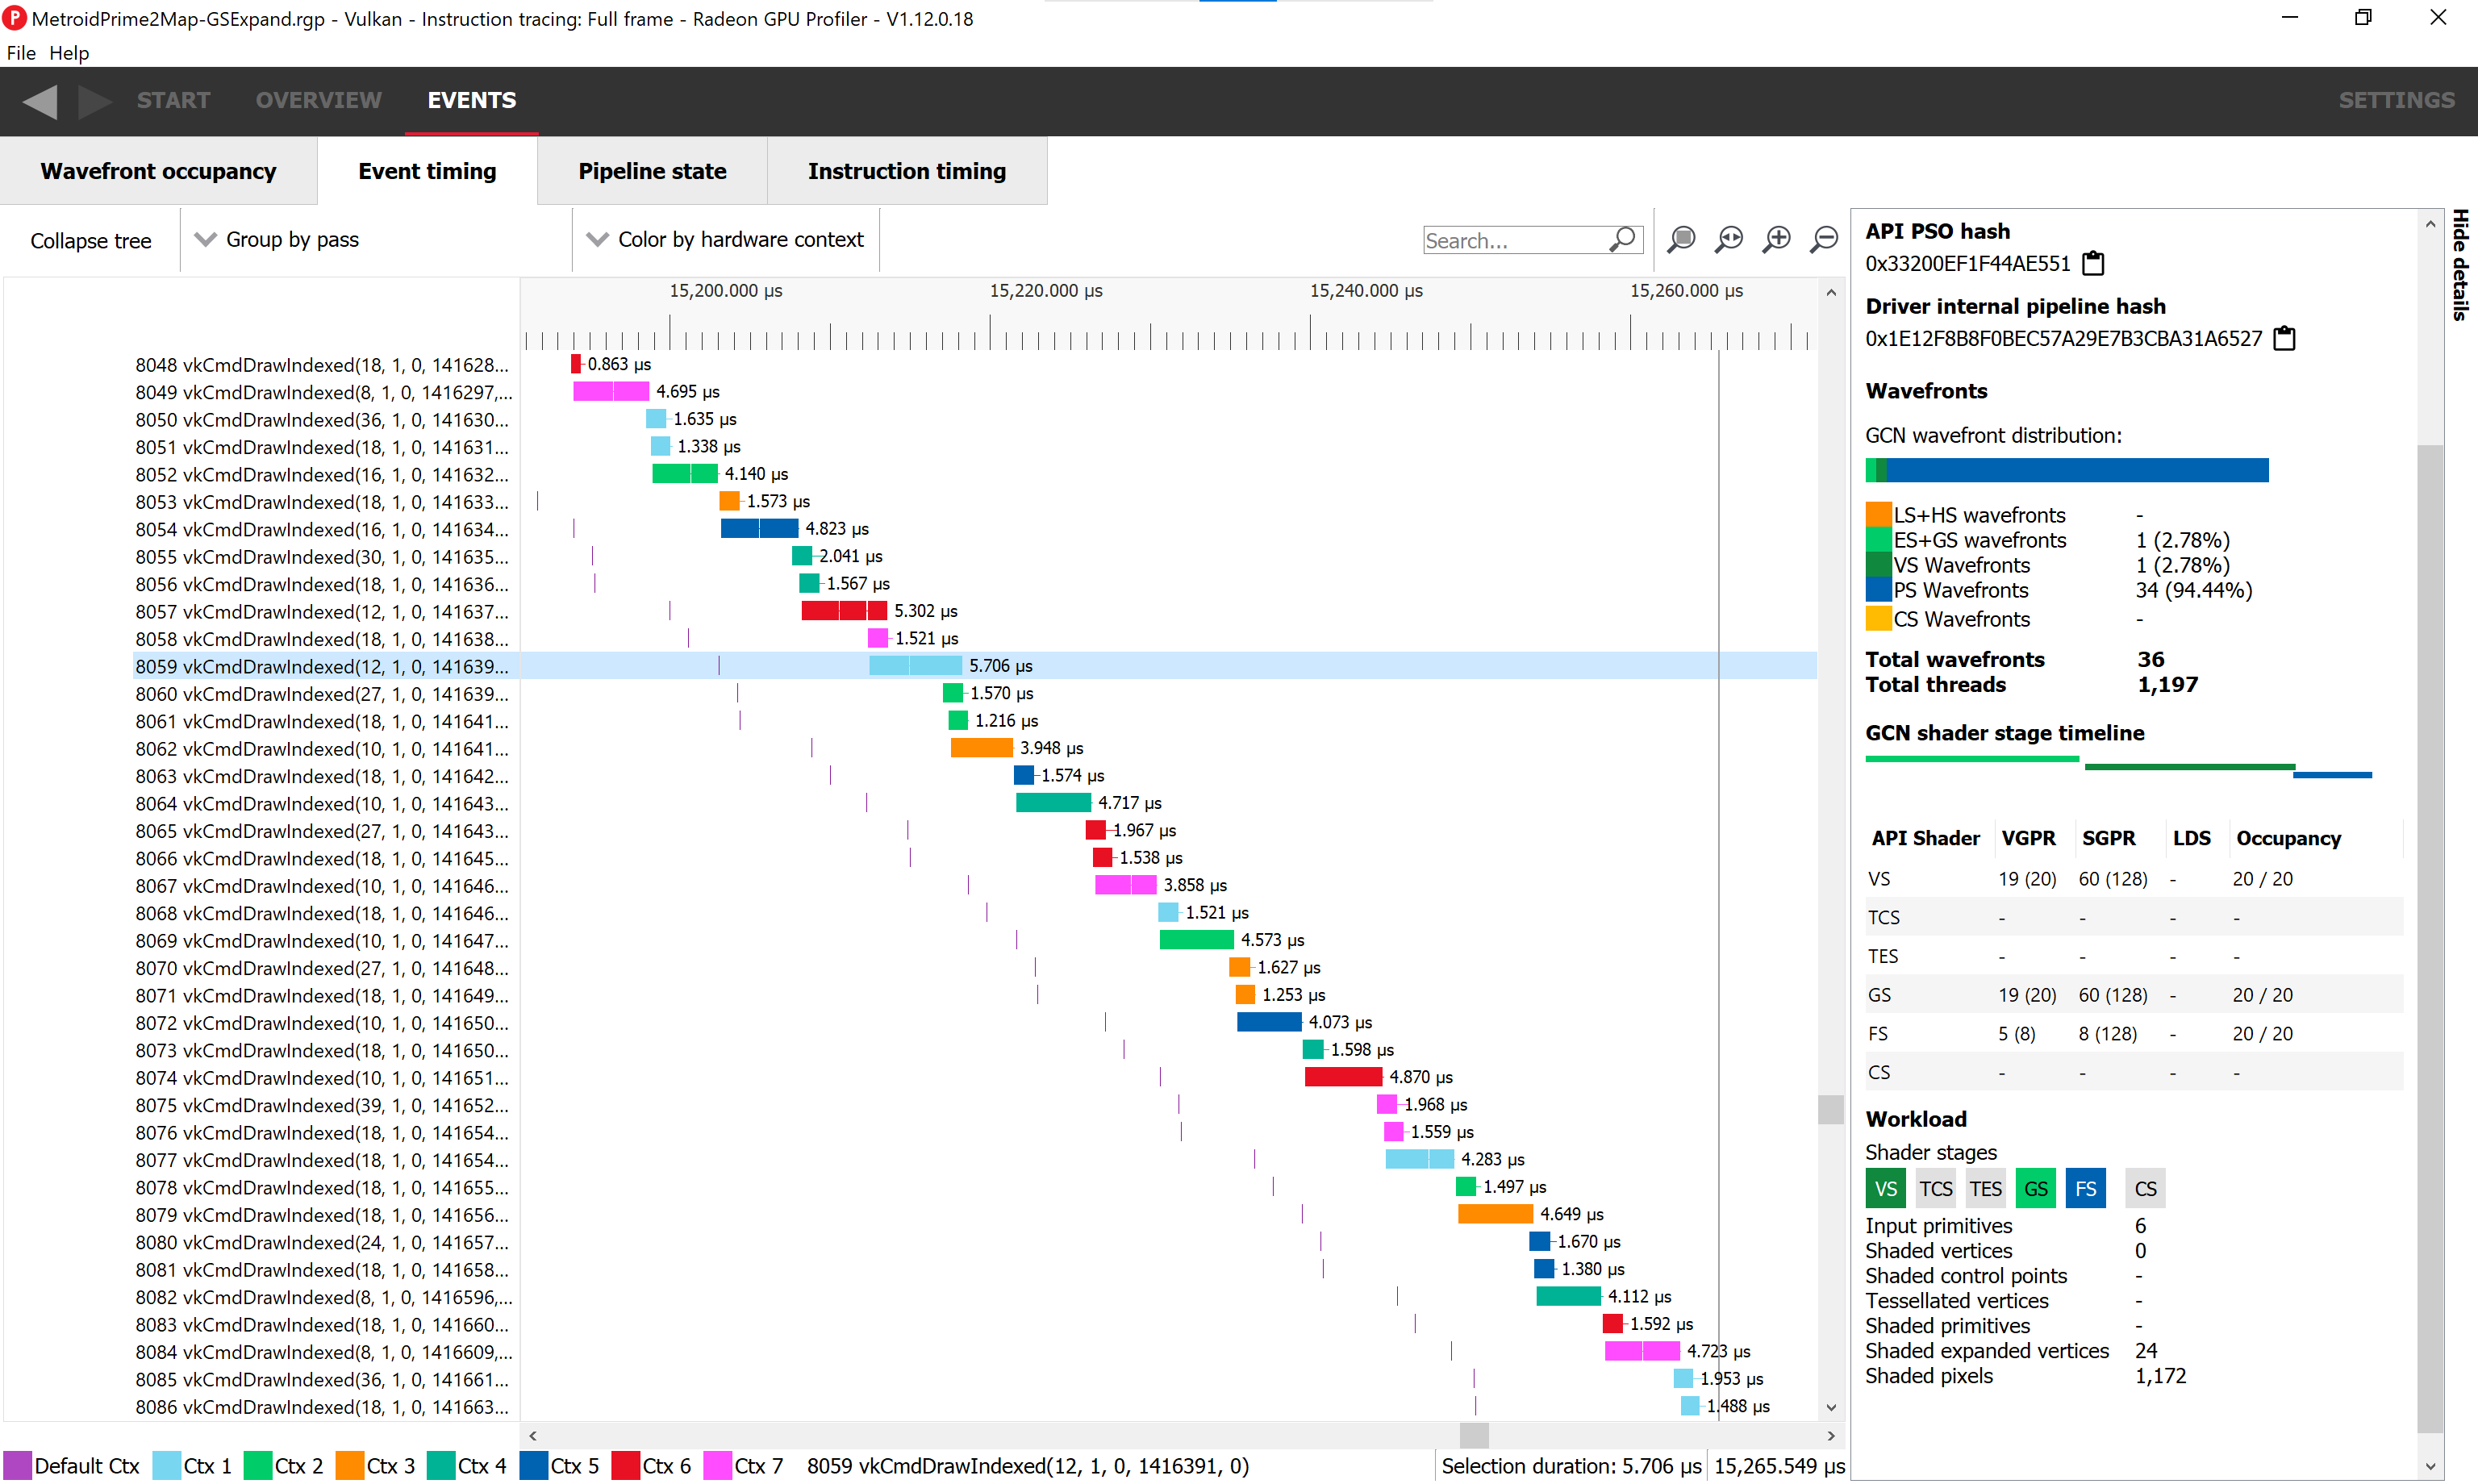Toggle the FS shader stage button
This screenshot has width=2478, height=1484.
tap(2085, 1189)
